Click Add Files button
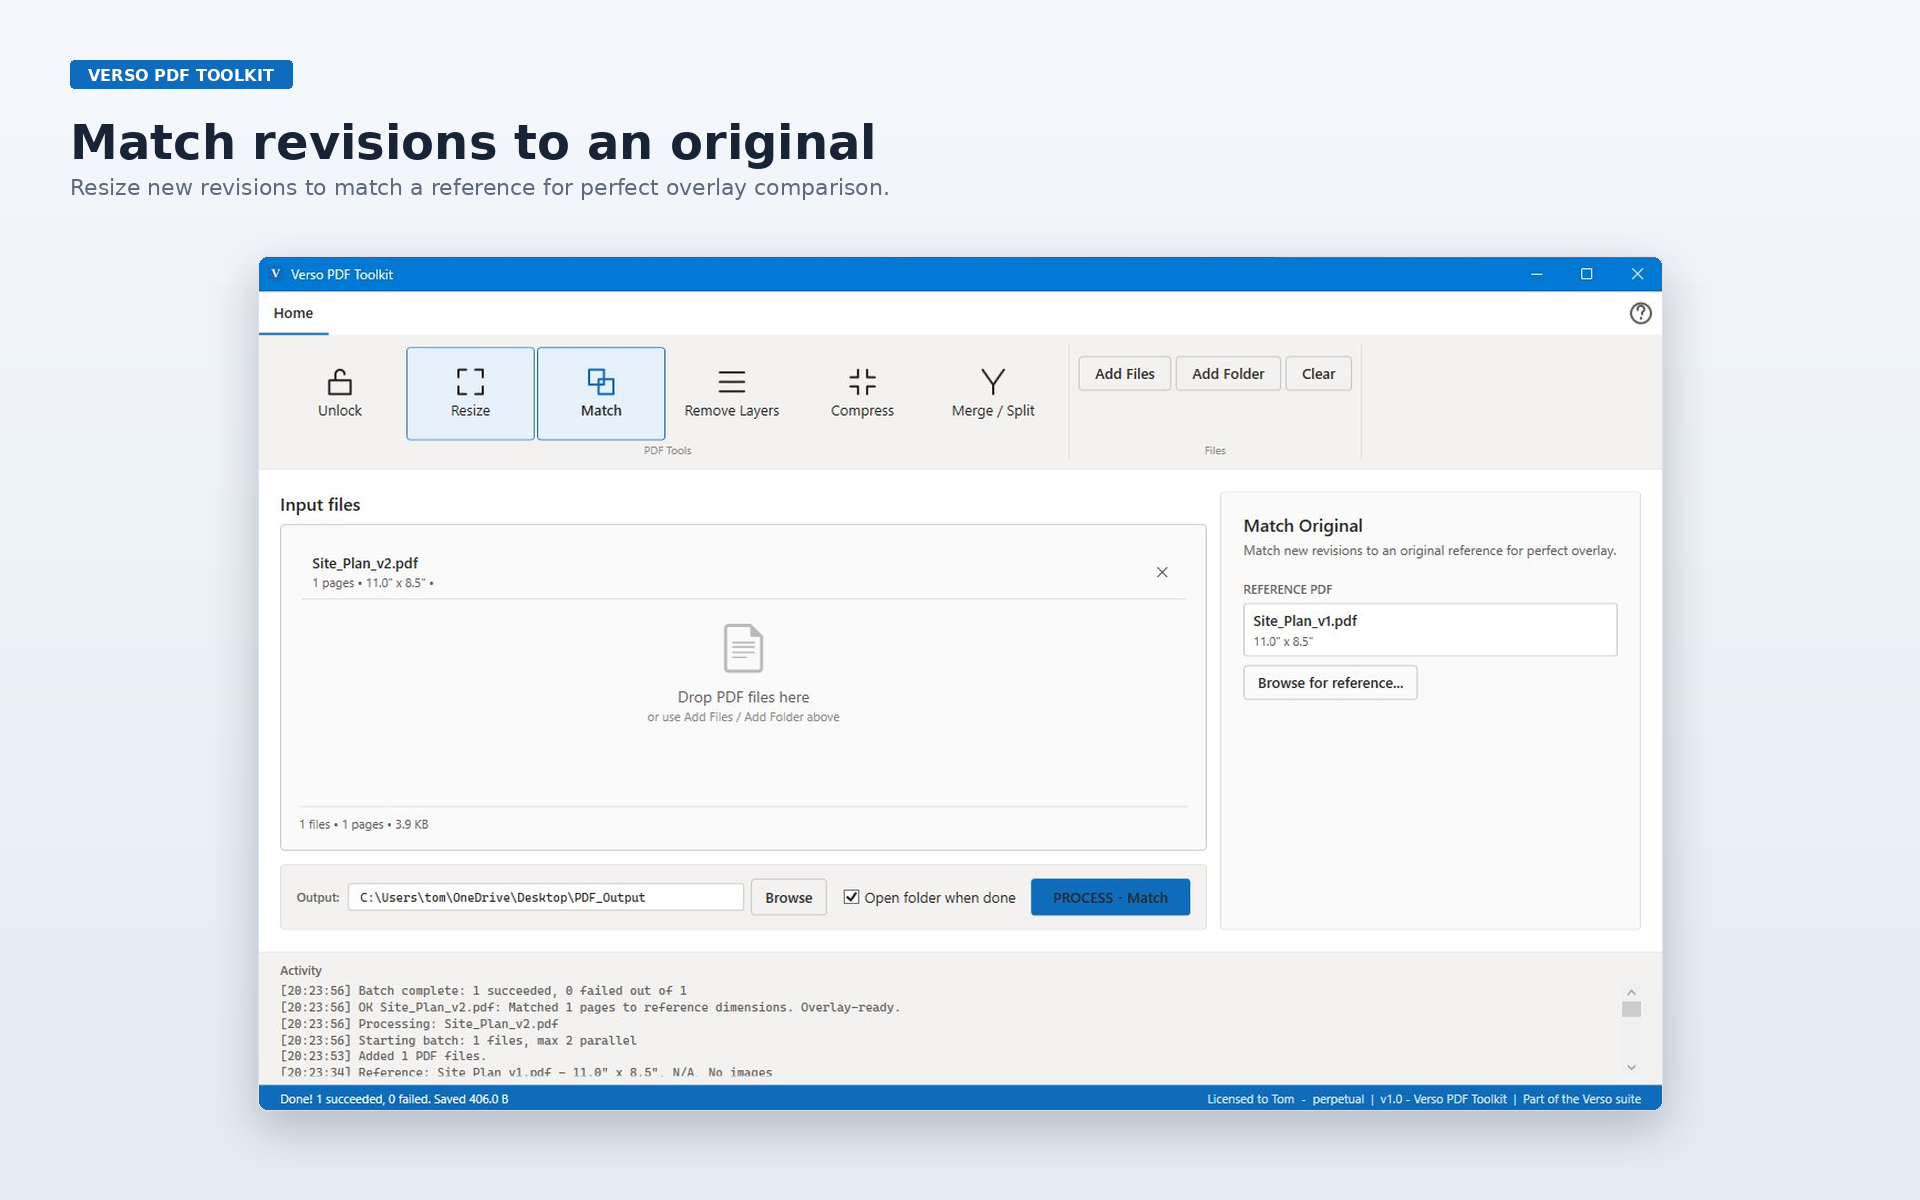 point(1124,373)
